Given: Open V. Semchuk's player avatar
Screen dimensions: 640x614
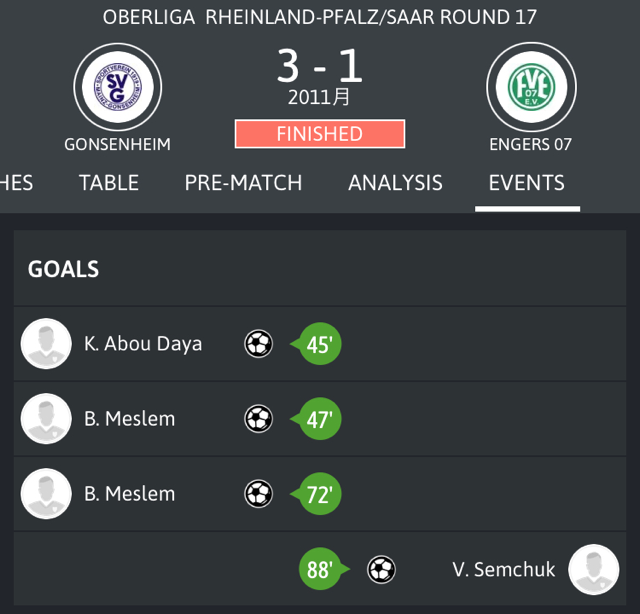Looking at the screenshot, I should pos(594,570).
